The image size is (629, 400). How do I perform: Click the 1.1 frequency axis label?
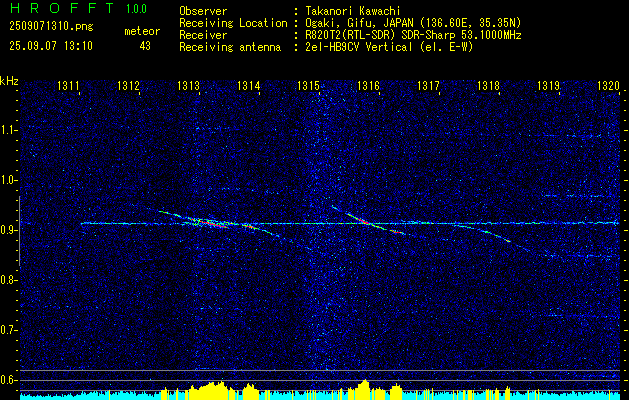(x=7, y=130)
